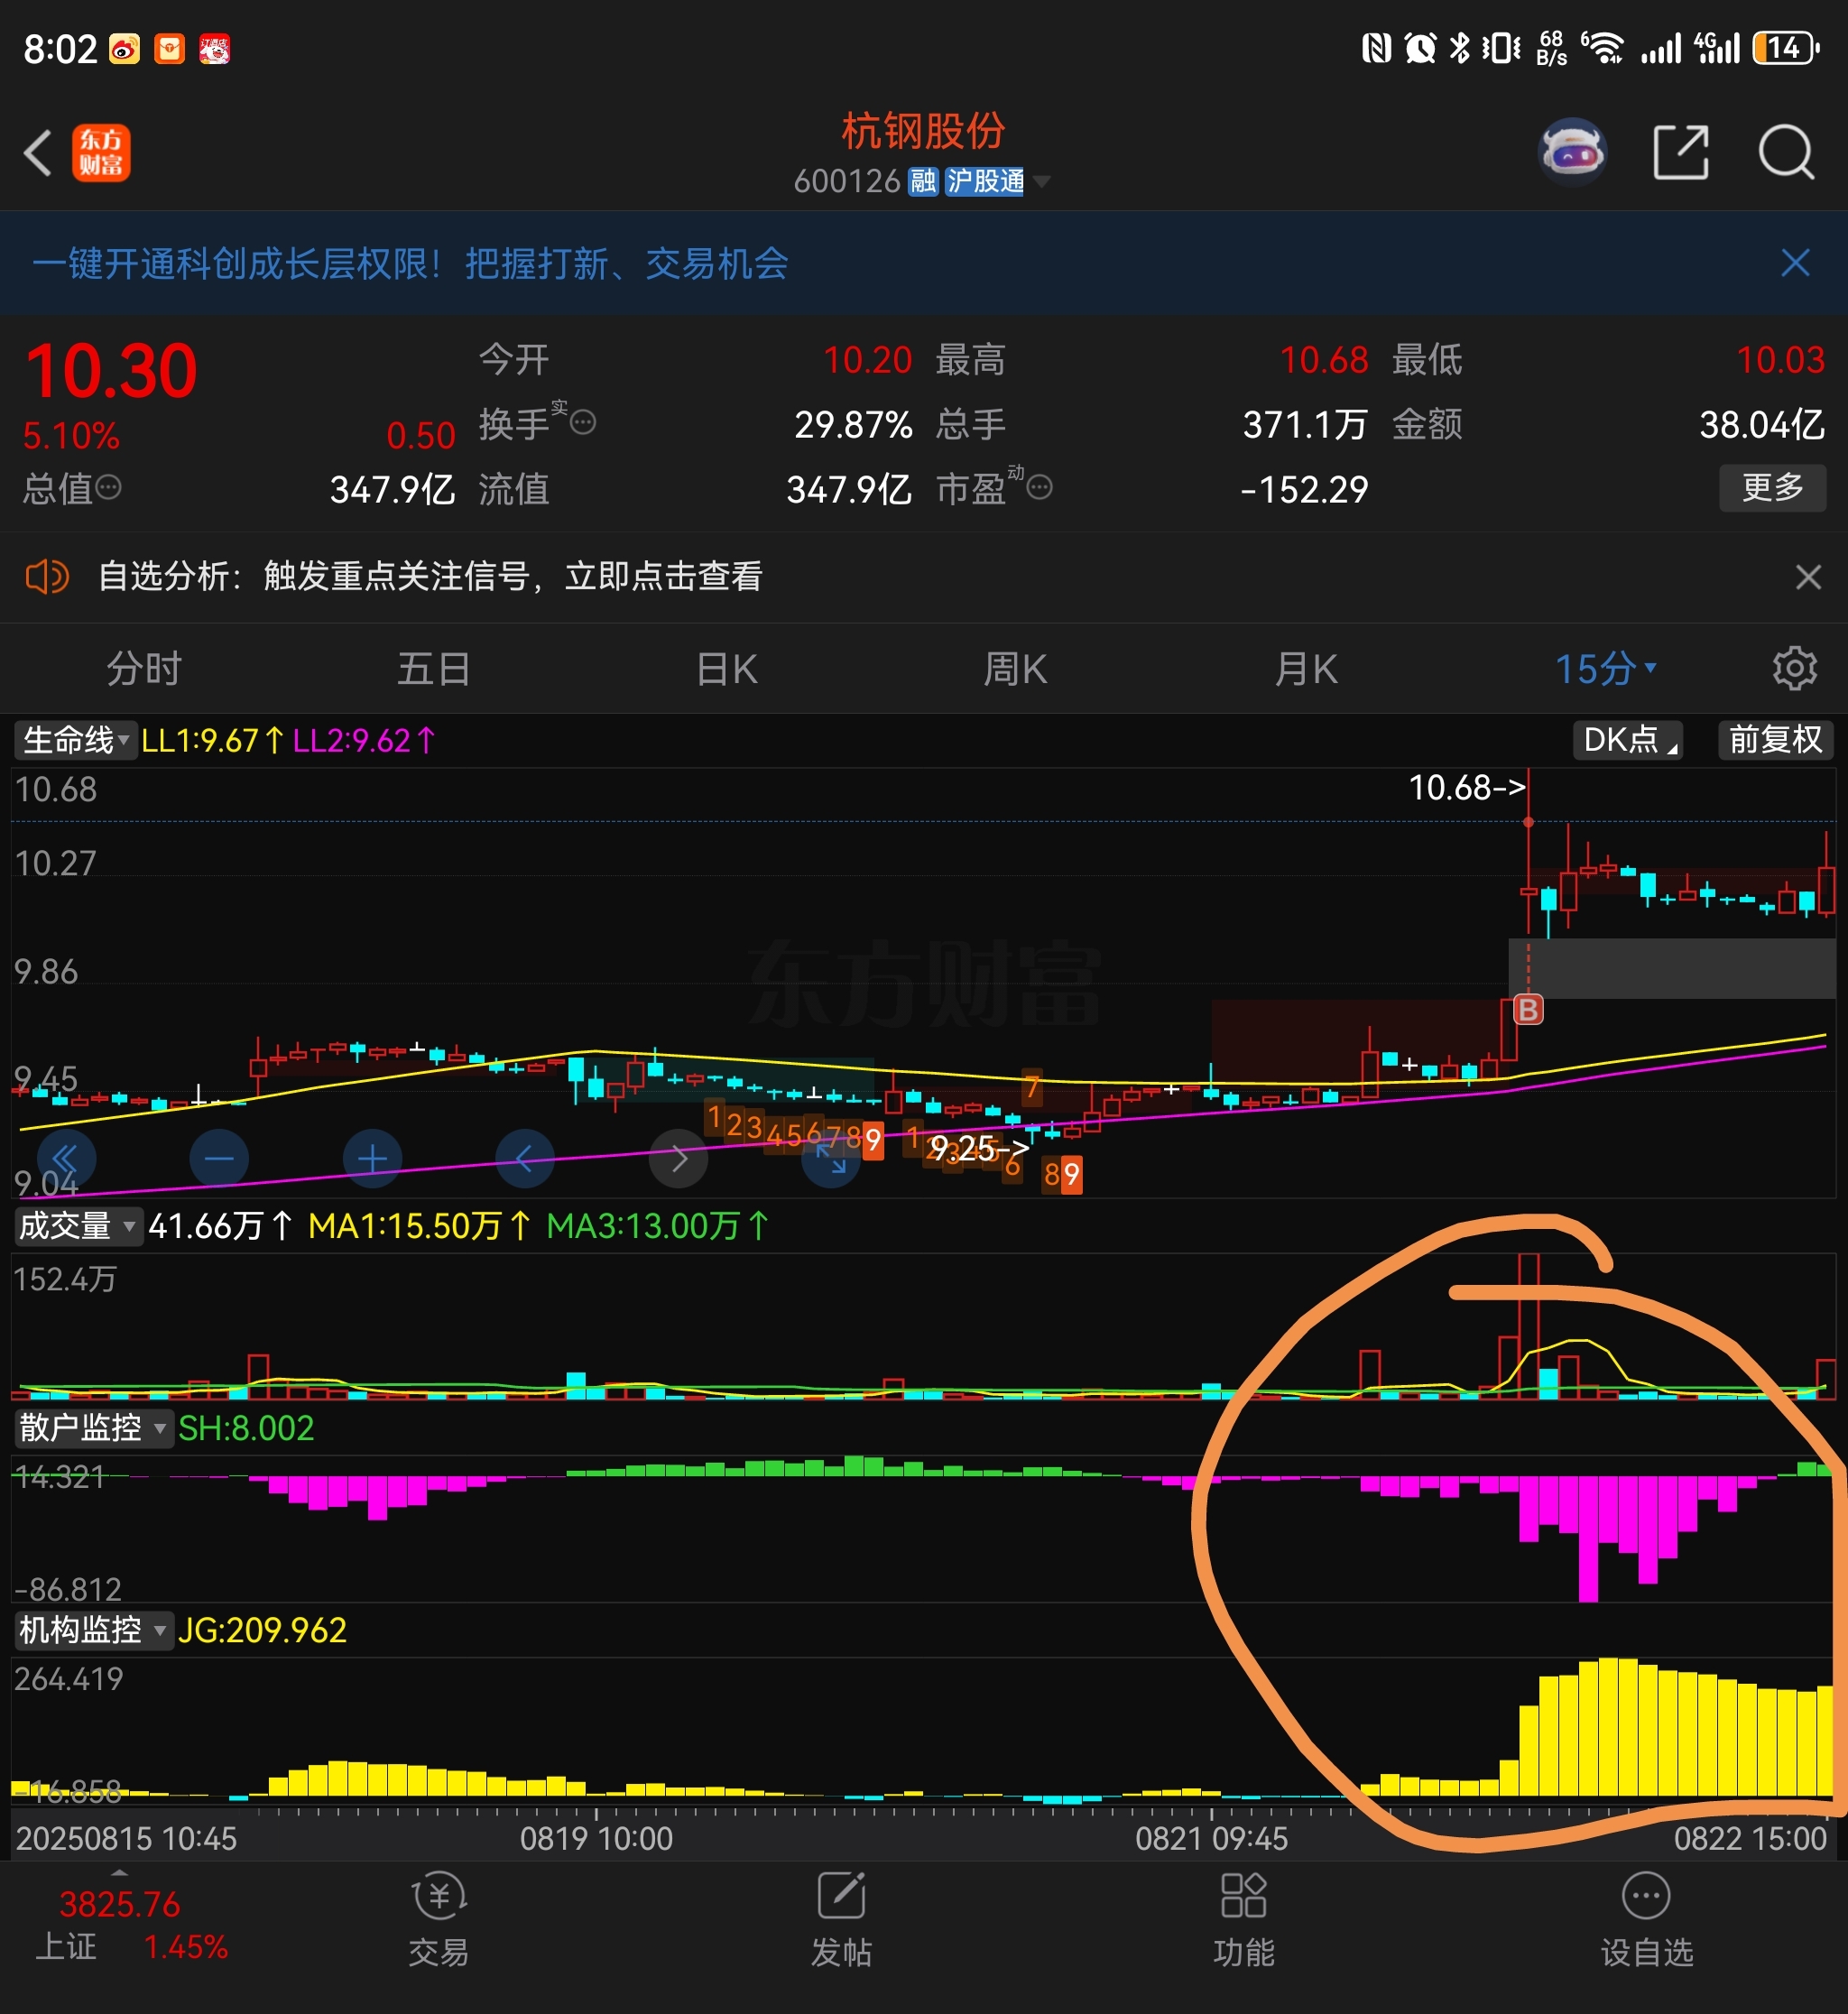Switch to 分时 chart tab

pyautogui.click(x=144, y=669)
